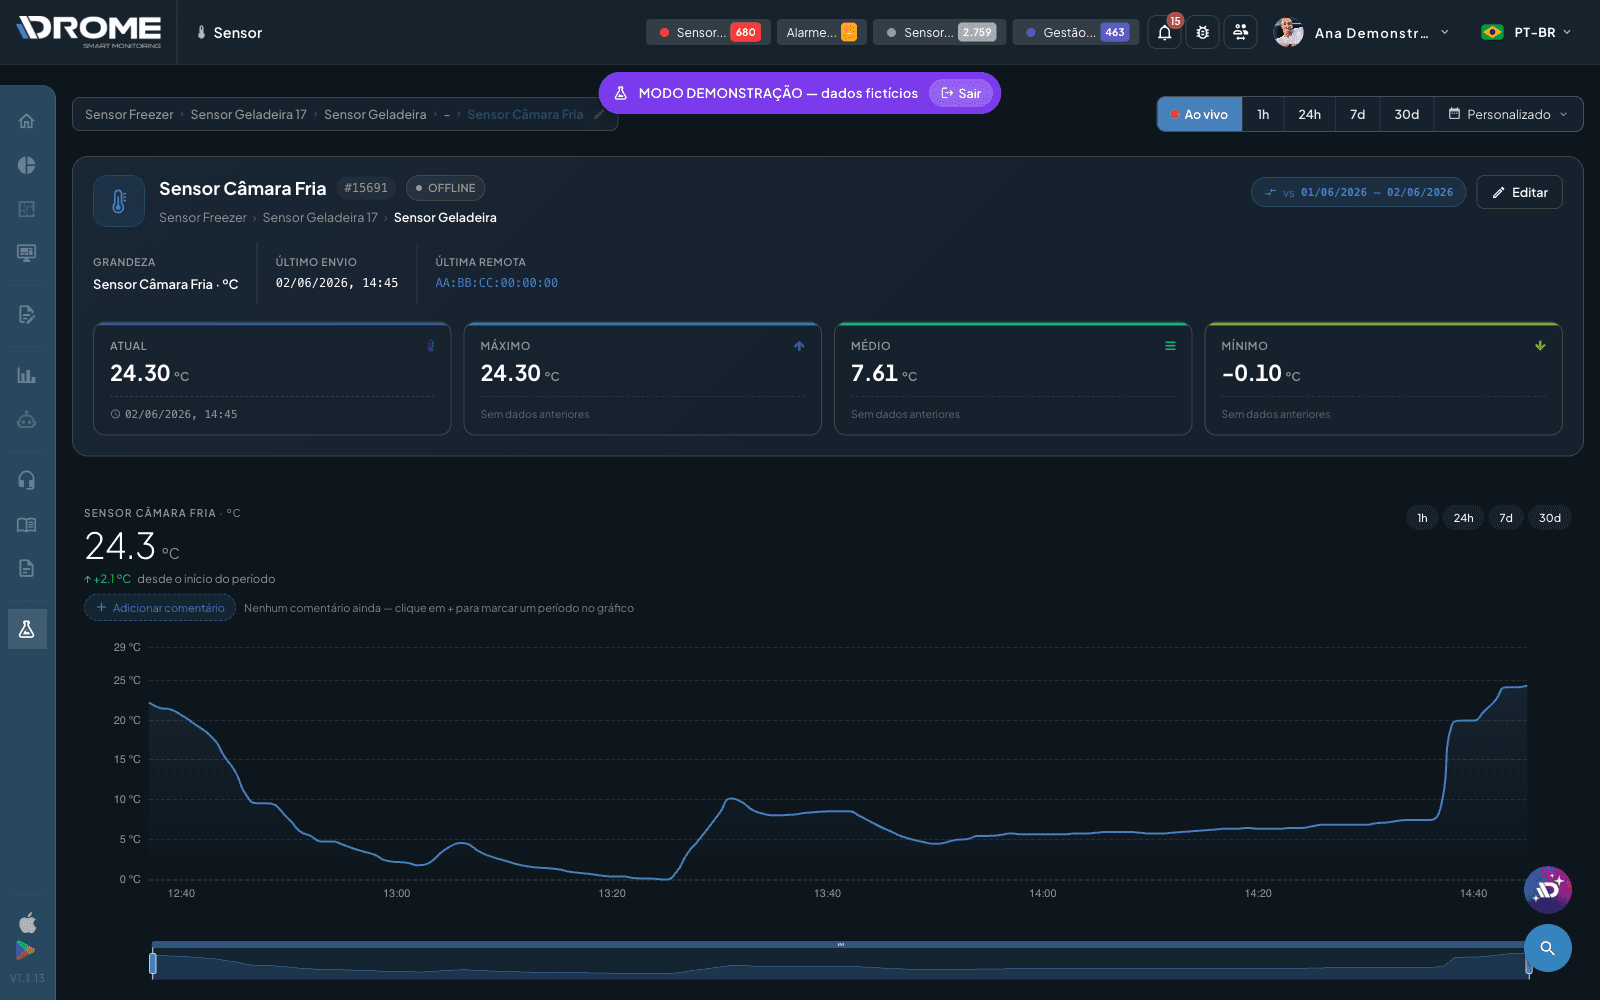Select the 7d chart range chip
The image size is (1600, 1000).
pyautogui.click(x=1505, y=518)
